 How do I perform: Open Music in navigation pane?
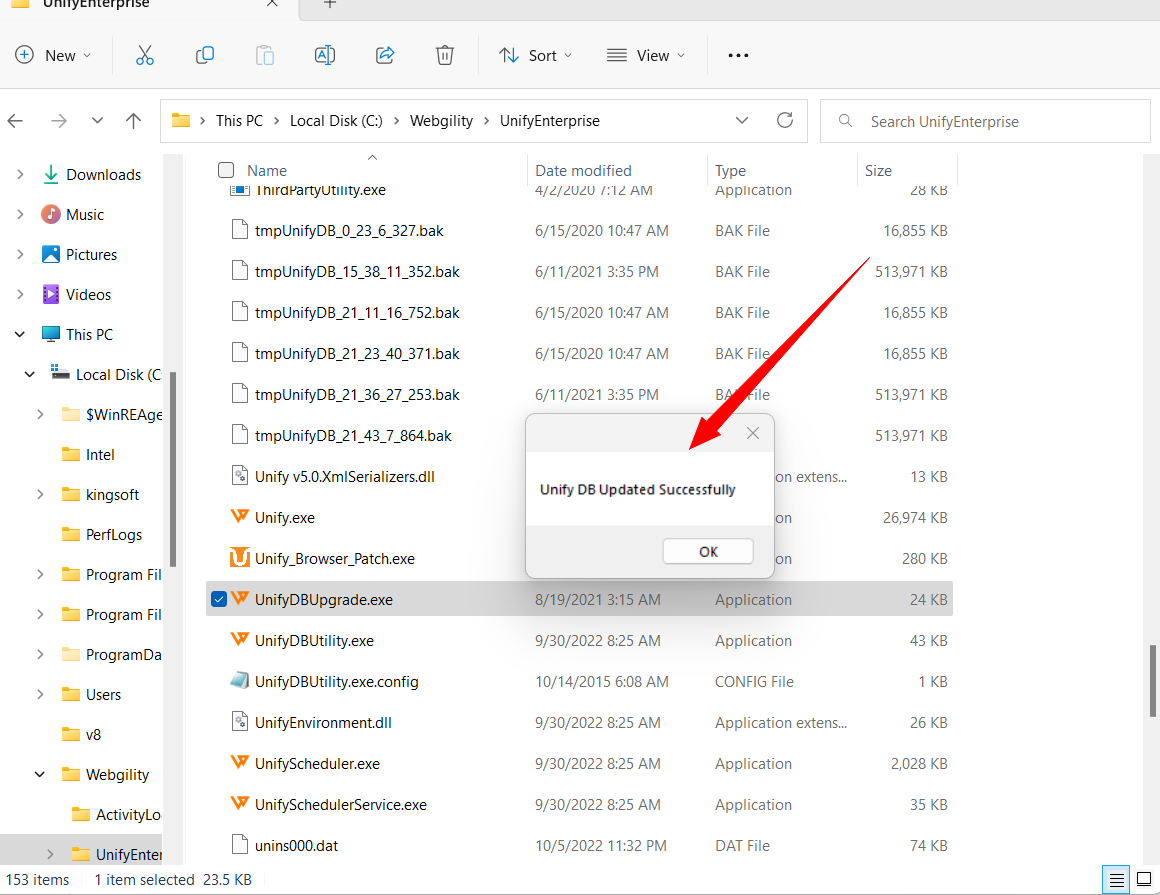84,215
